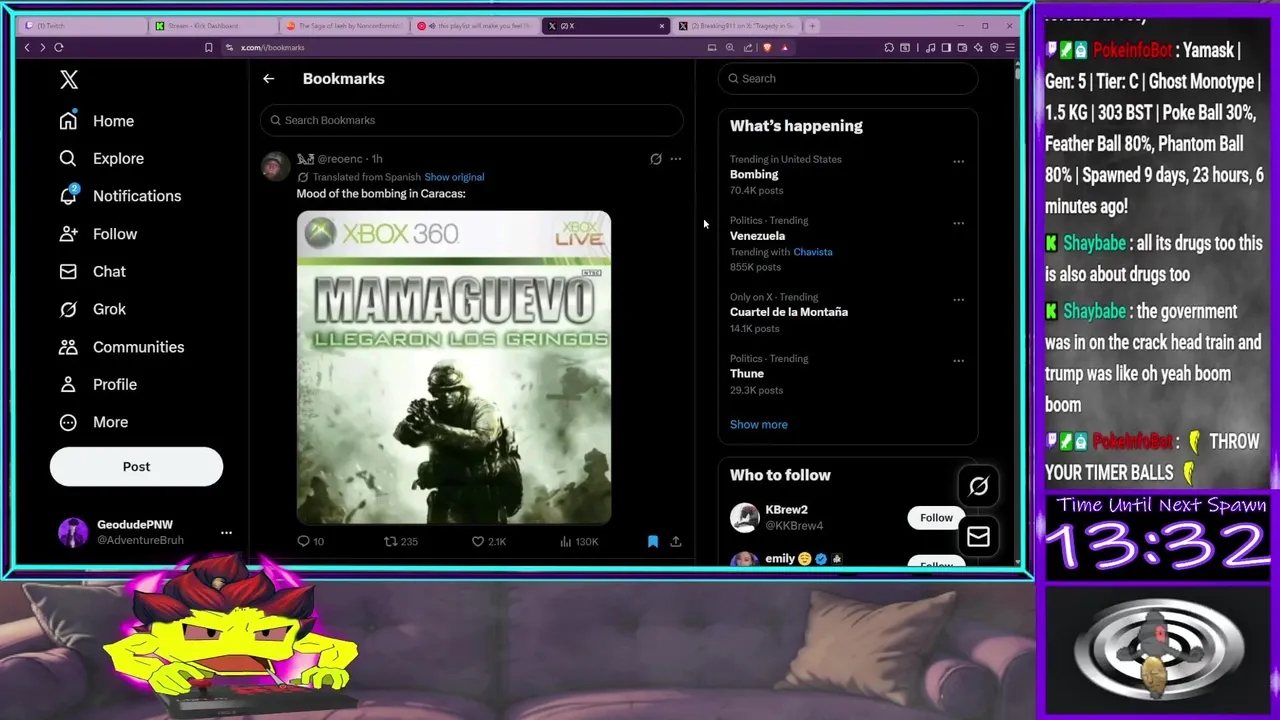
Task: Click the white Post button
Action: (x=136, y=466)
